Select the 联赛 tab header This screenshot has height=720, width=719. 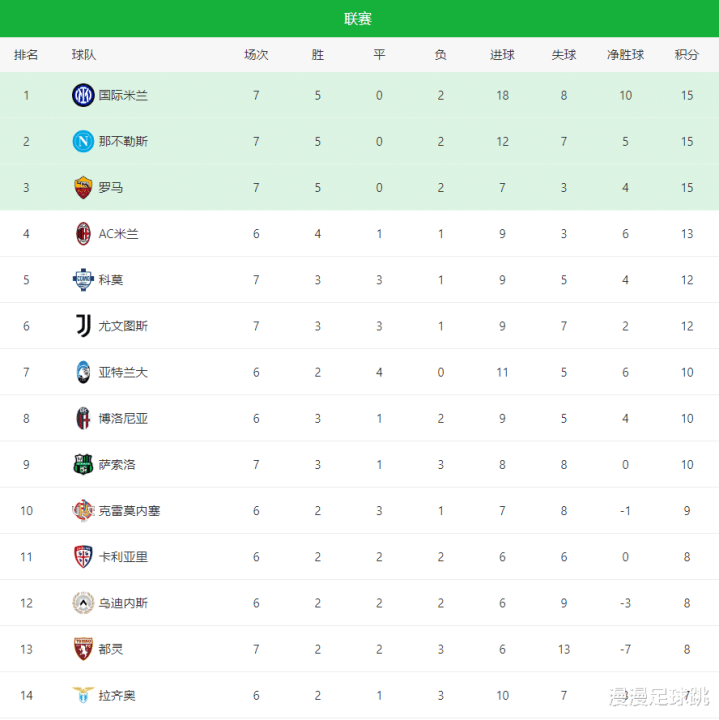click(x=358, y=19)
